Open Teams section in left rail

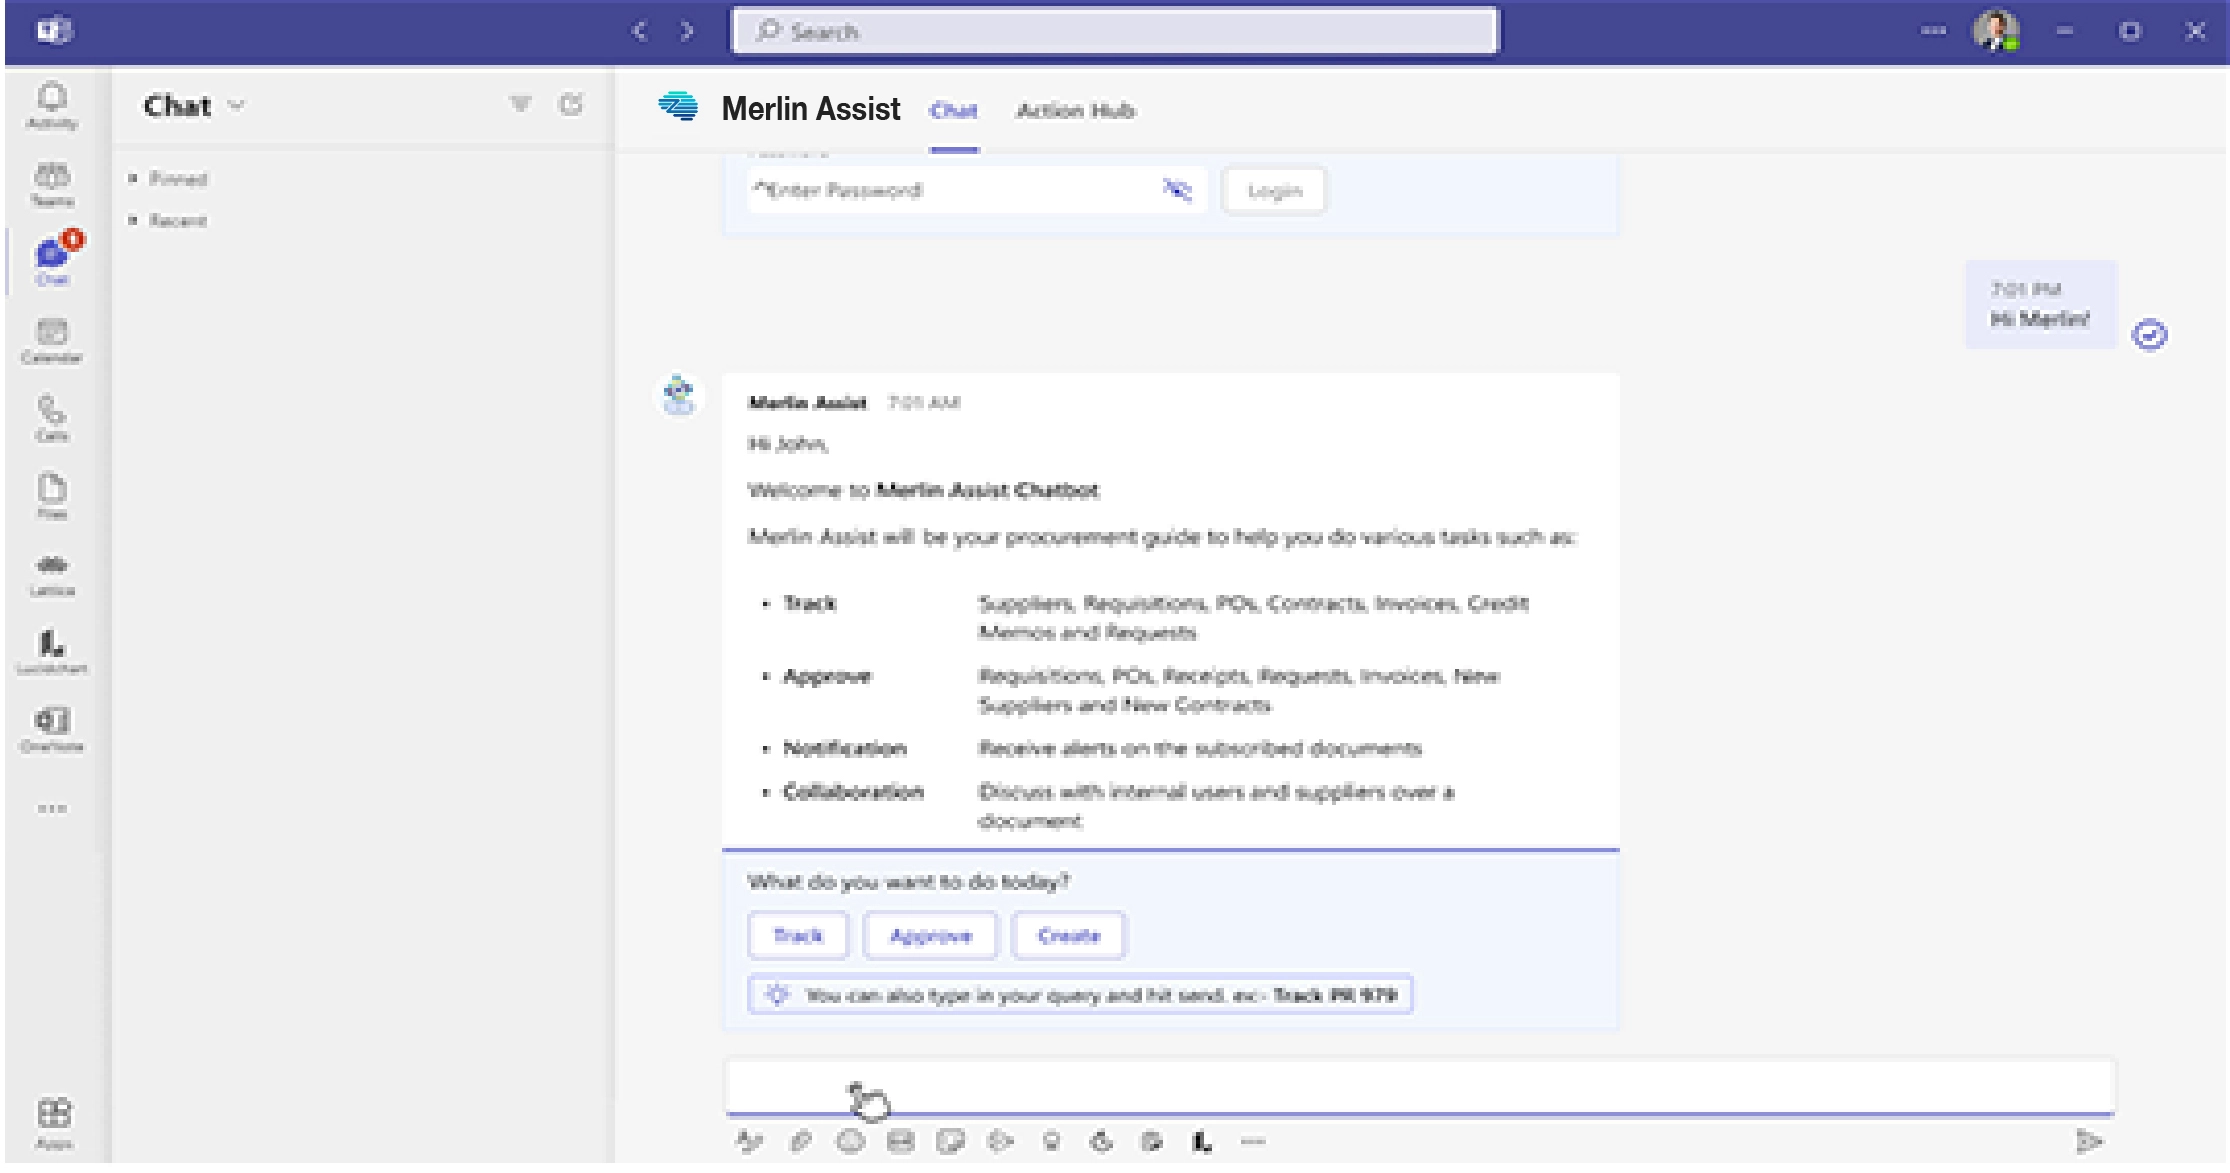tap(52, 184)
